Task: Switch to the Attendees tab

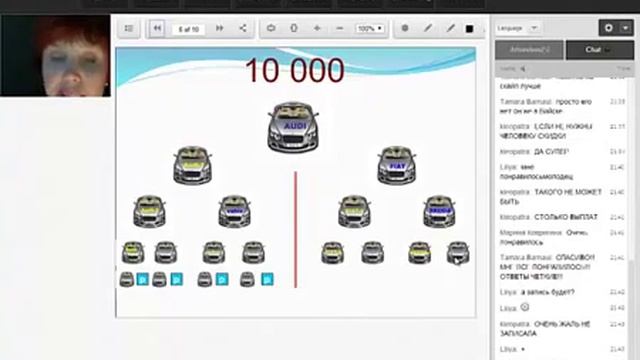Action: click(x=529, y=50)
